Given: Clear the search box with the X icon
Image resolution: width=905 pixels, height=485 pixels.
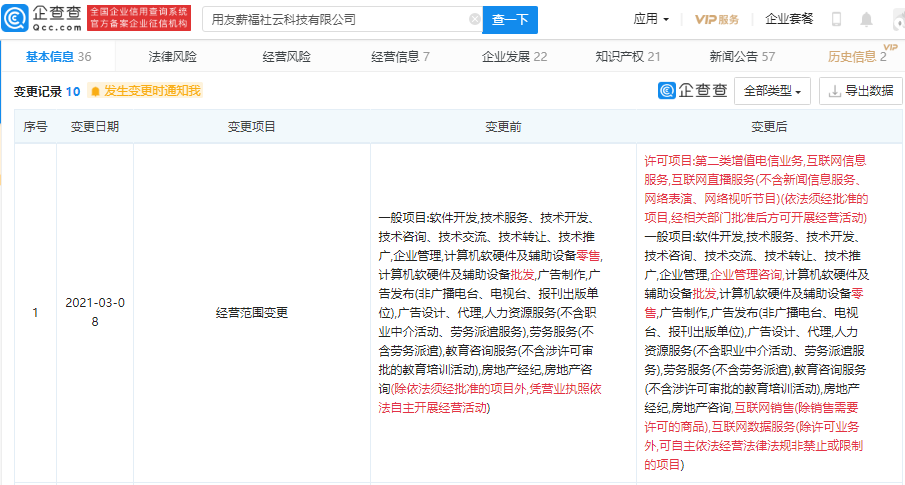Looking at the screenshot, I should [474, 20].
